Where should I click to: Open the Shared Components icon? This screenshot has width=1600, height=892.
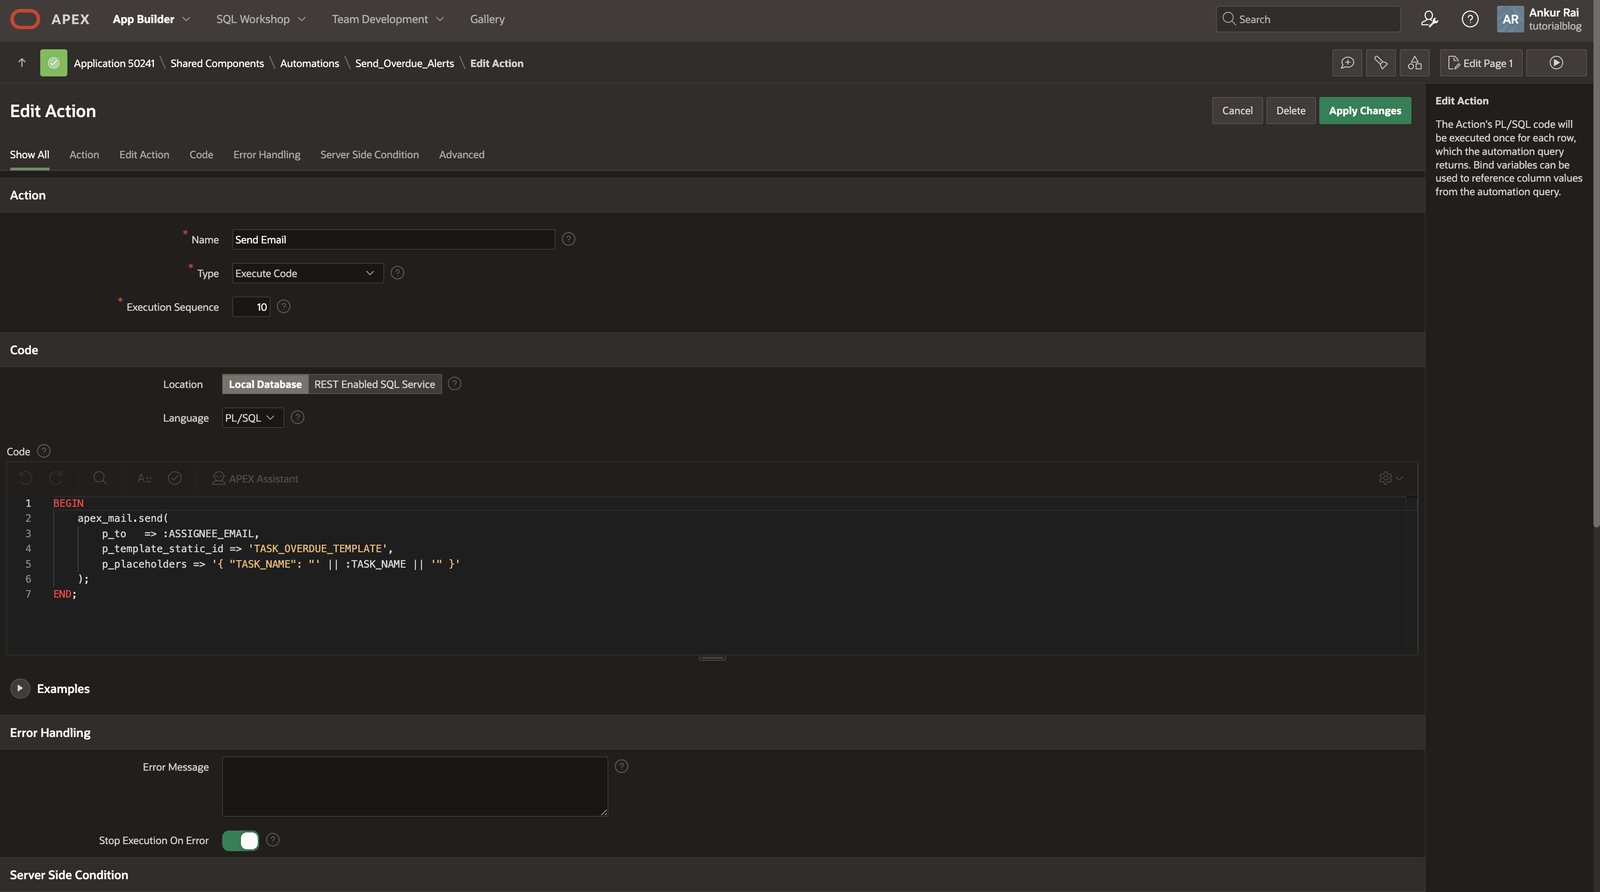point(1414,63)
